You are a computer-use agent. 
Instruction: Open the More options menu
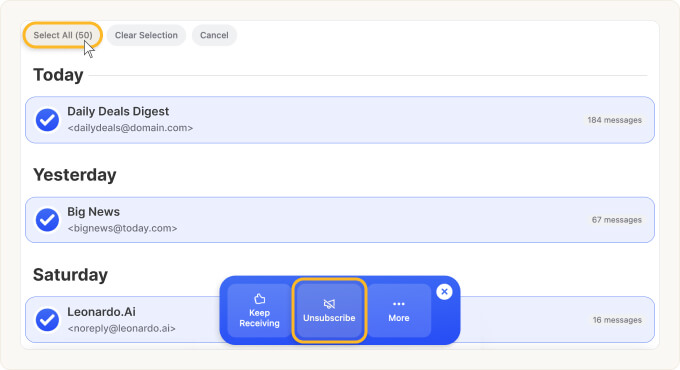(x=399, y=311)
